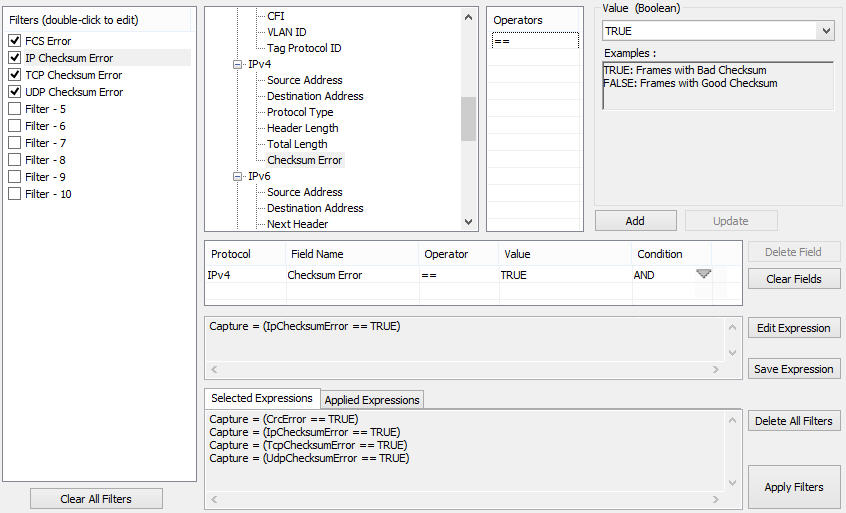Select IPv4 Destination Address field
846x513 pixels.
click(315, 96)
